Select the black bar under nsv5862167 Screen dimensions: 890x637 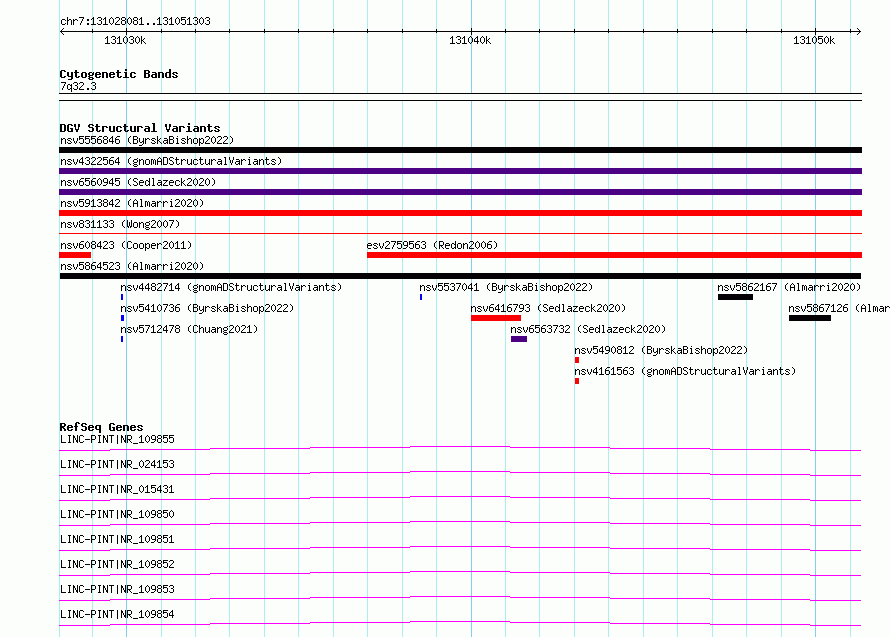(735, 297)
